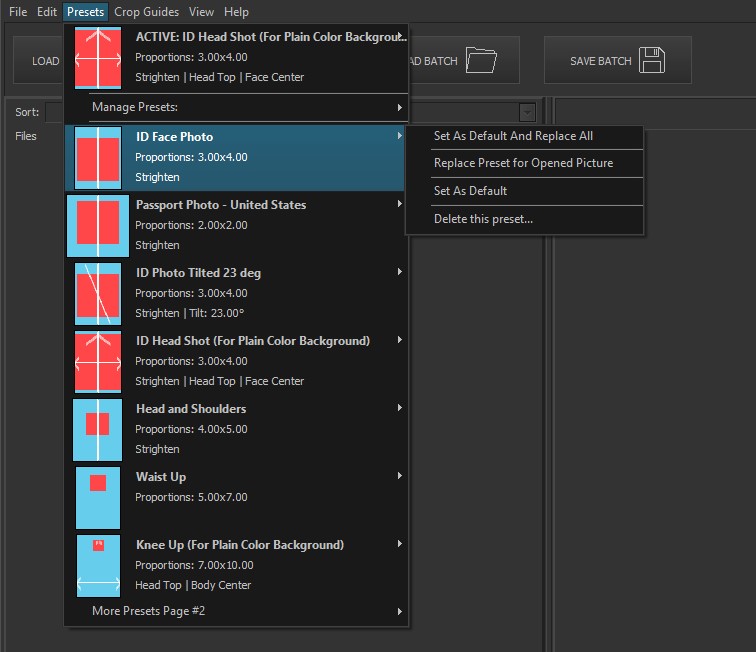This screenshot has width=756, height=652.
Task: Click the ID Head Shot preset icon in list
Action: pyautogui.click(x=98, y=361)
